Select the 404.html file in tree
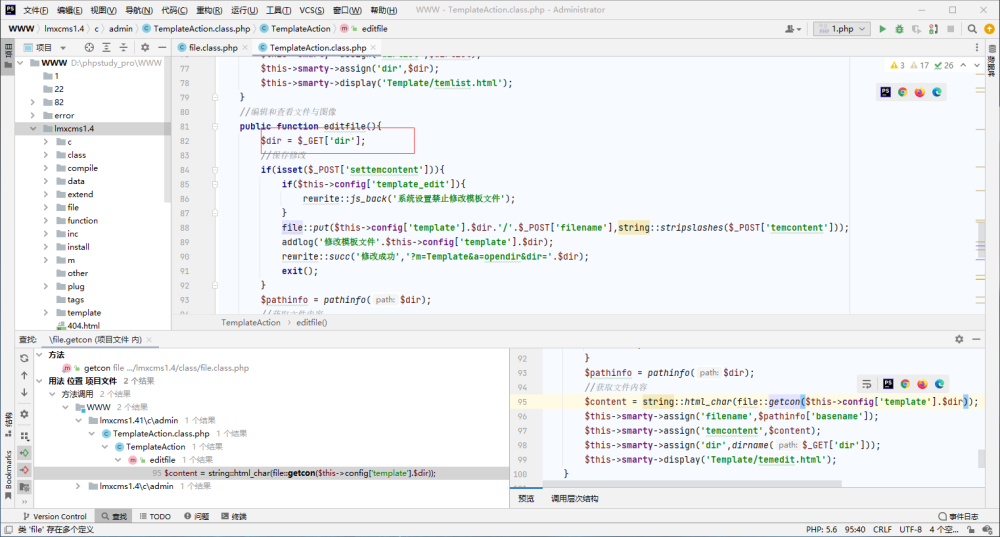 pos(84,325)
